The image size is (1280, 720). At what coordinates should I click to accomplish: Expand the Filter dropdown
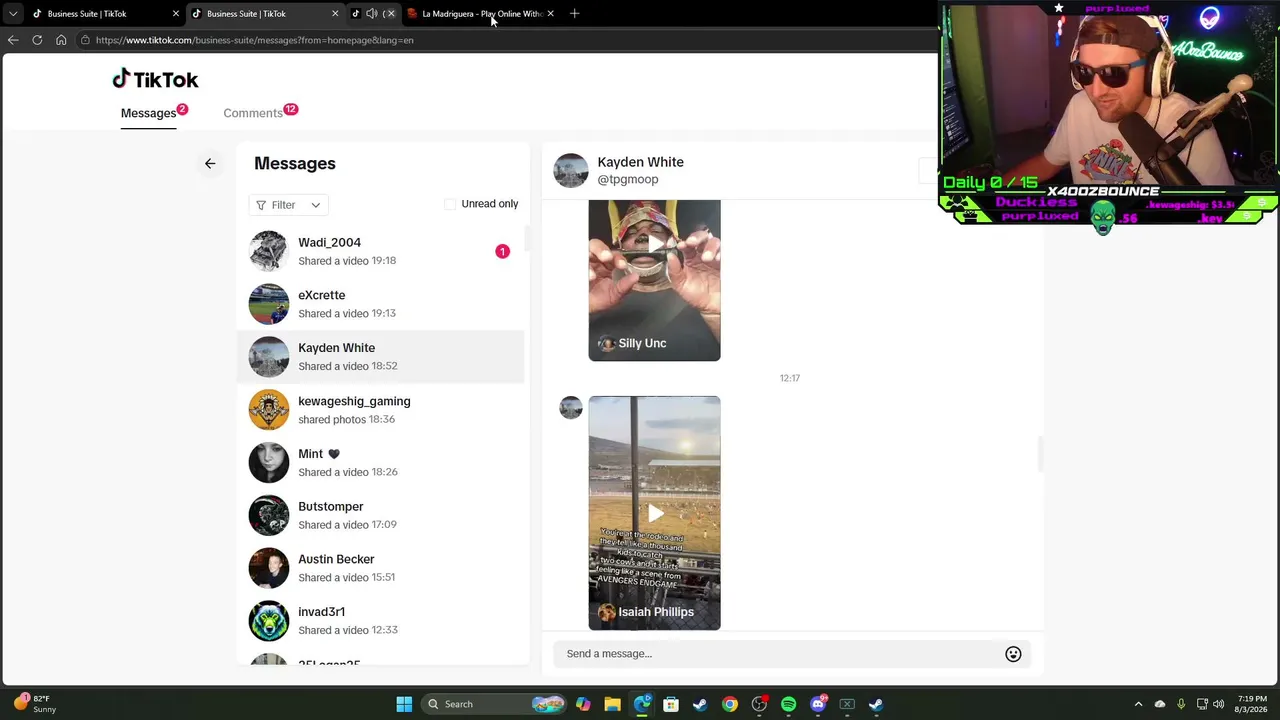pos(288,205)
